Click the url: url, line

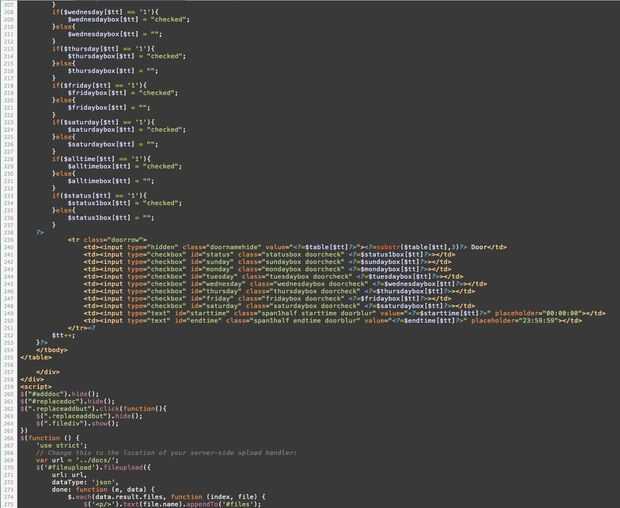tap(70, 475)
